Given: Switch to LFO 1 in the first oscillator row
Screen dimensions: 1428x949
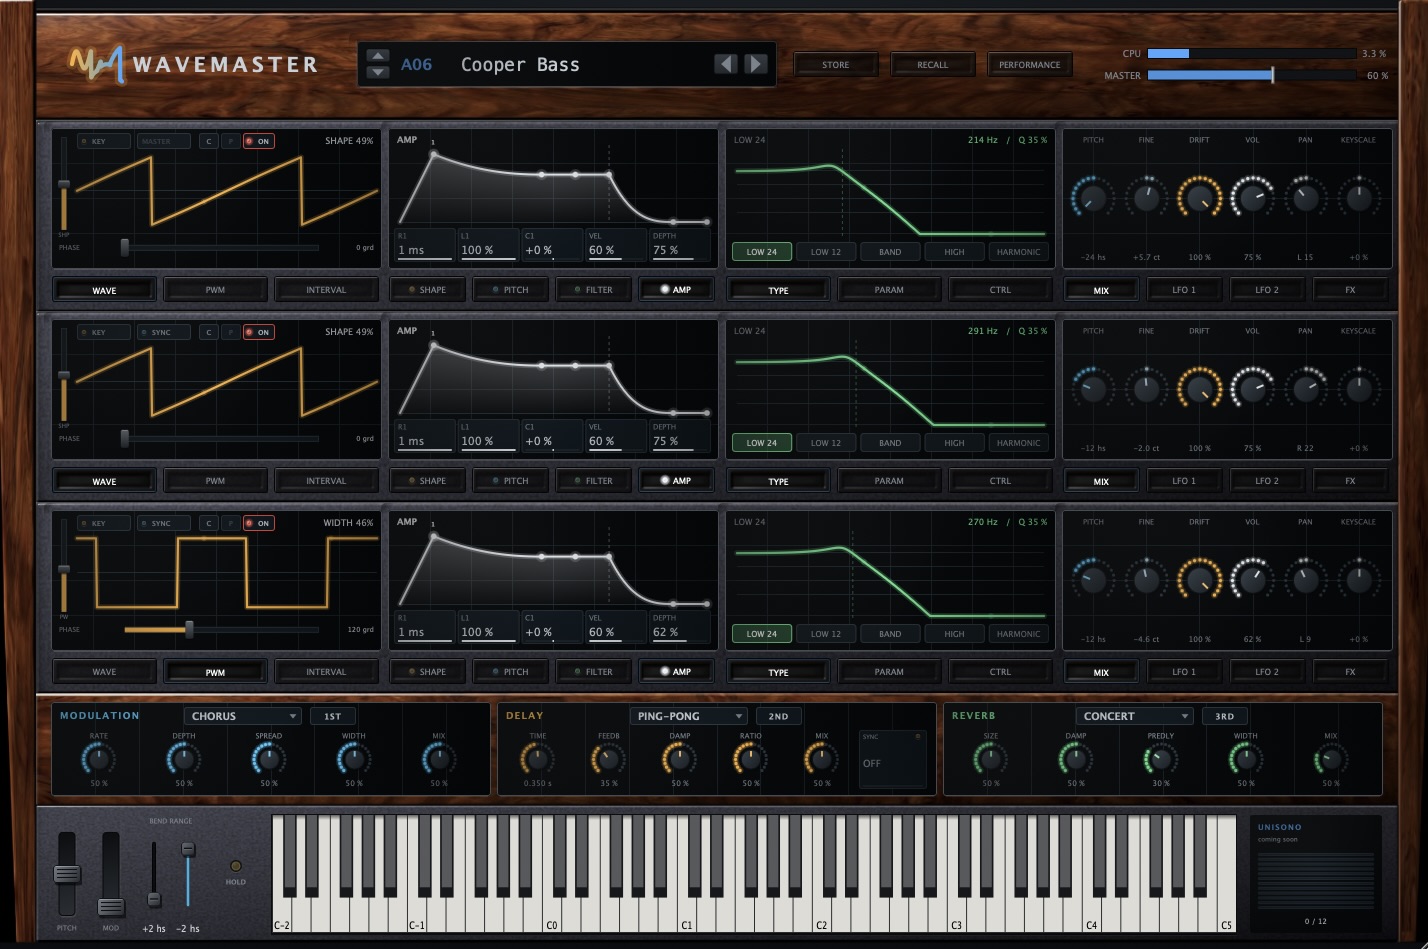Looking at the screenshot, I should pyautogui.click(x=1184, y=290).
